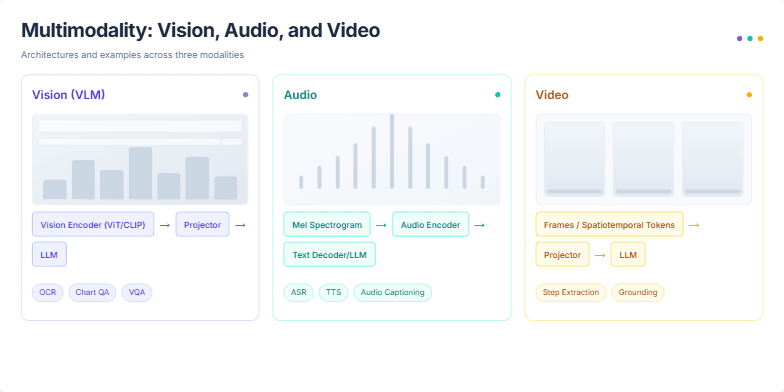
Task: Click the last video frame thumbnail
Action: [x=712, y=160]
